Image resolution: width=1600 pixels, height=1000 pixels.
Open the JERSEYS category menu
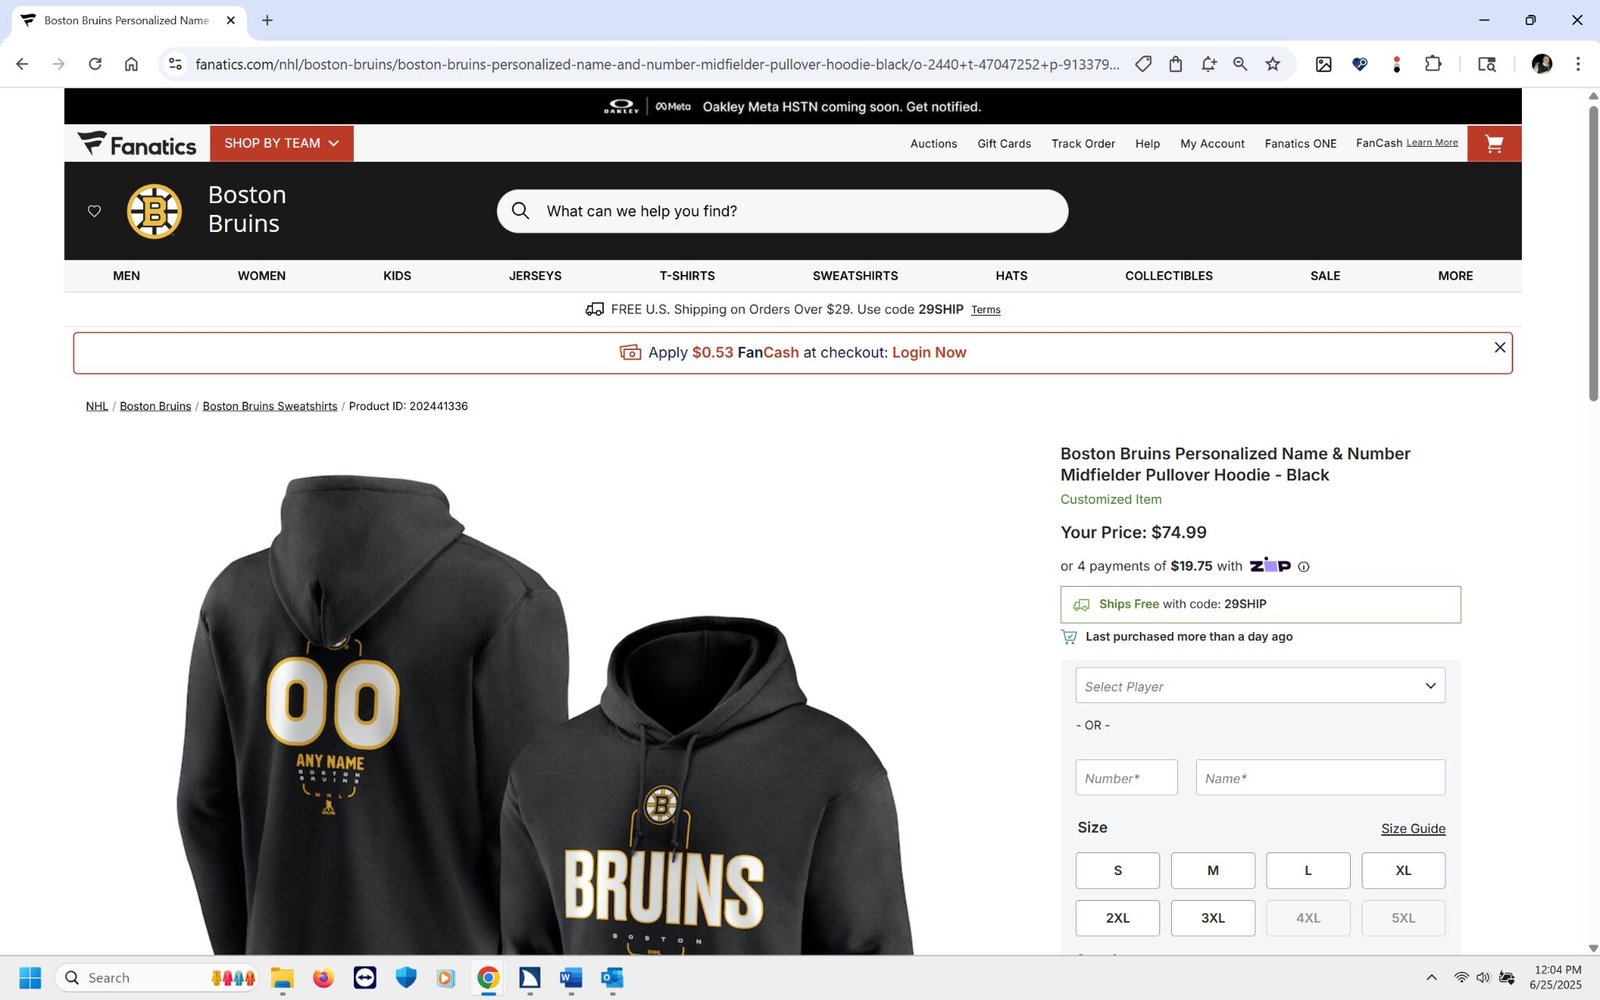(535, 276)
